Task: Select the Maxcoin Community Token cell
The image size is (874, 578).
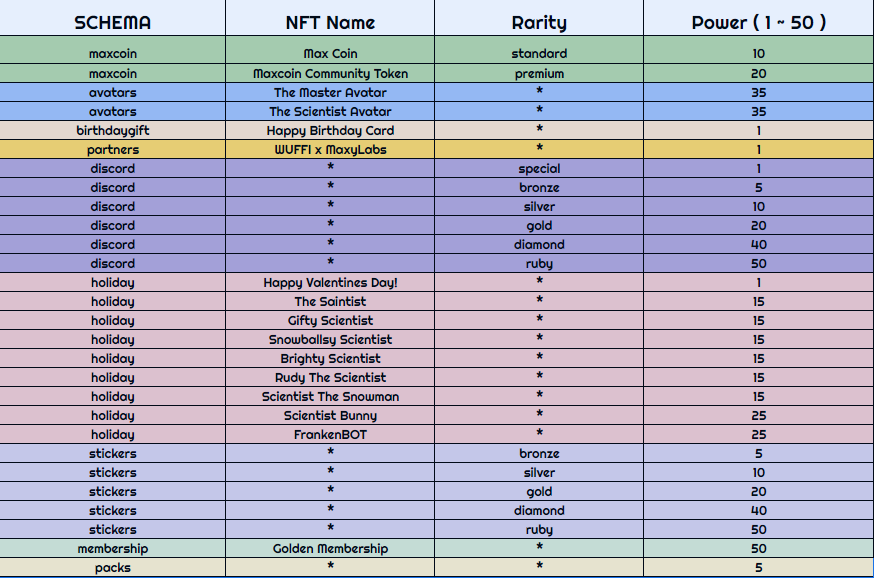Action: point(330,73)
